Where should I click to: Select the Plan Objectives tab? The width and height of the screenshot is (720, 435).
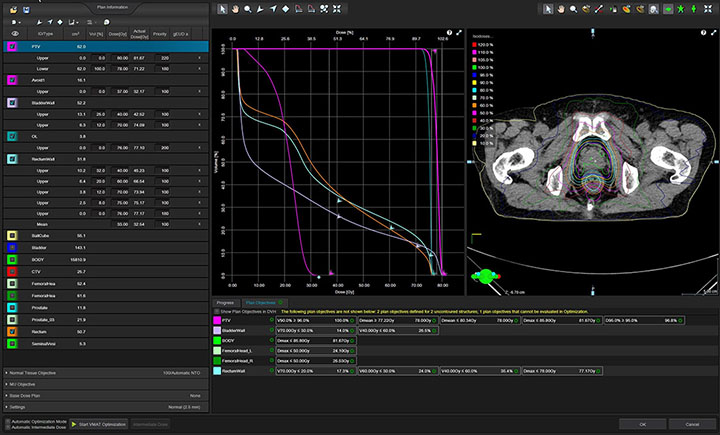tap(260, 301)
